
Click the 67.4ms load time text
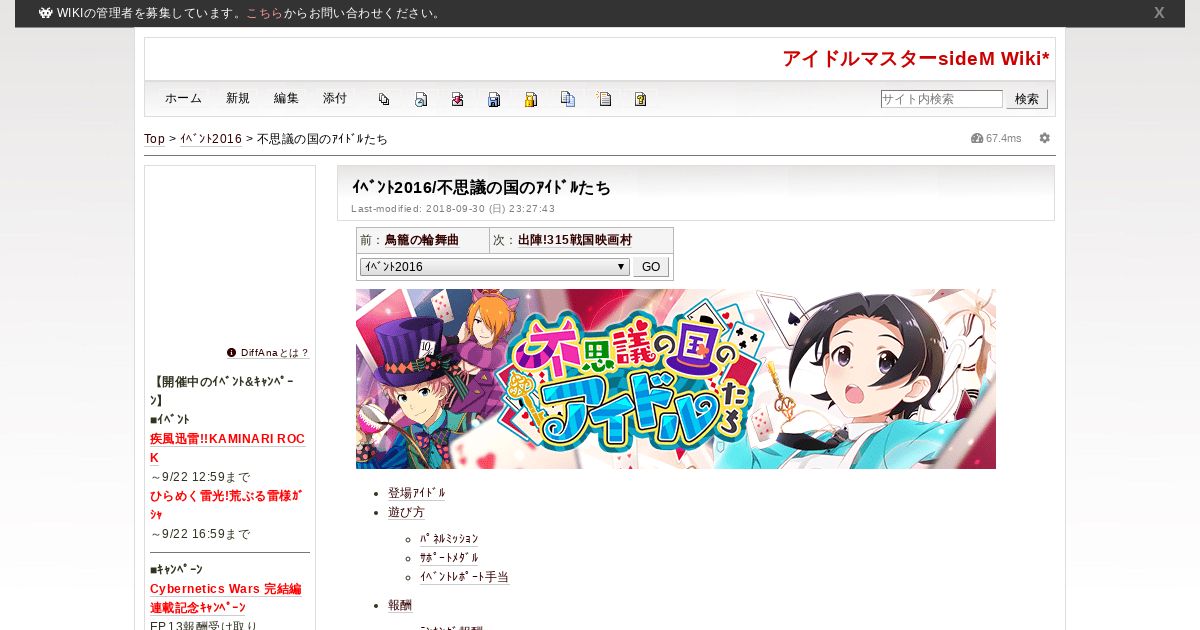pos(1004,138)
